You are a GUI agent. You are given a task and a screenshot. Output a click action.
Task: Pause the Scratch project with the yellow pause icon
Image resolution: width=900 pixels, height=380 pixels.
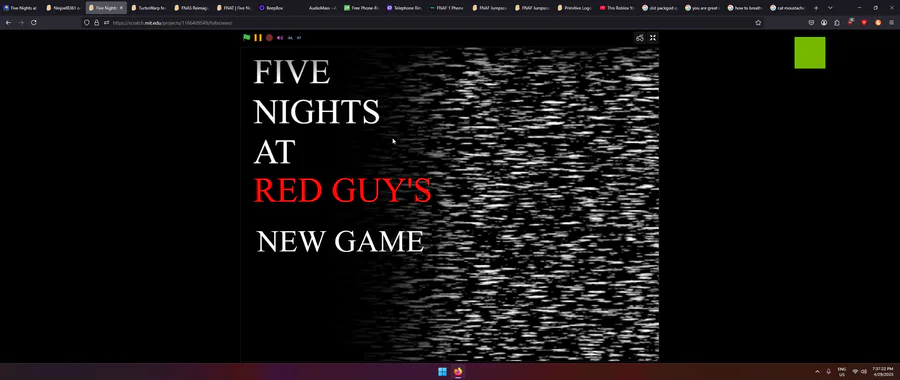pyautogui.click(x=258, y=38)
